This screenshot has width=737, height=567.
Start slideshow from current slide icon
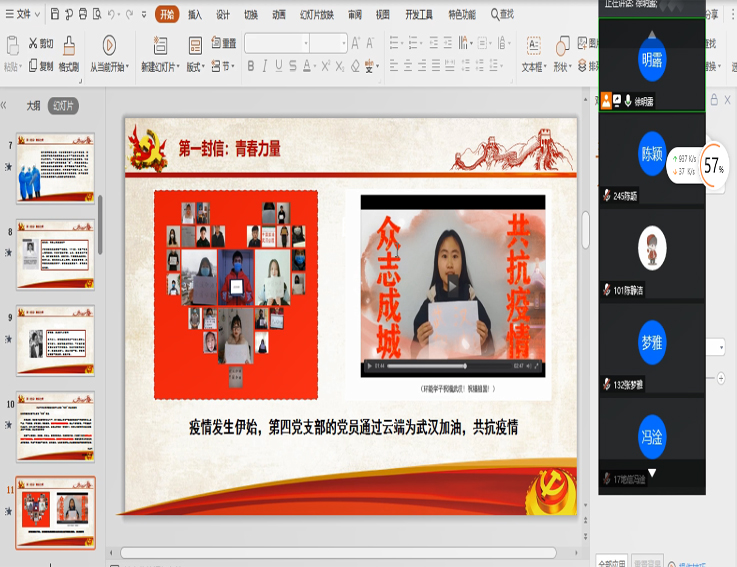point(109,45)
